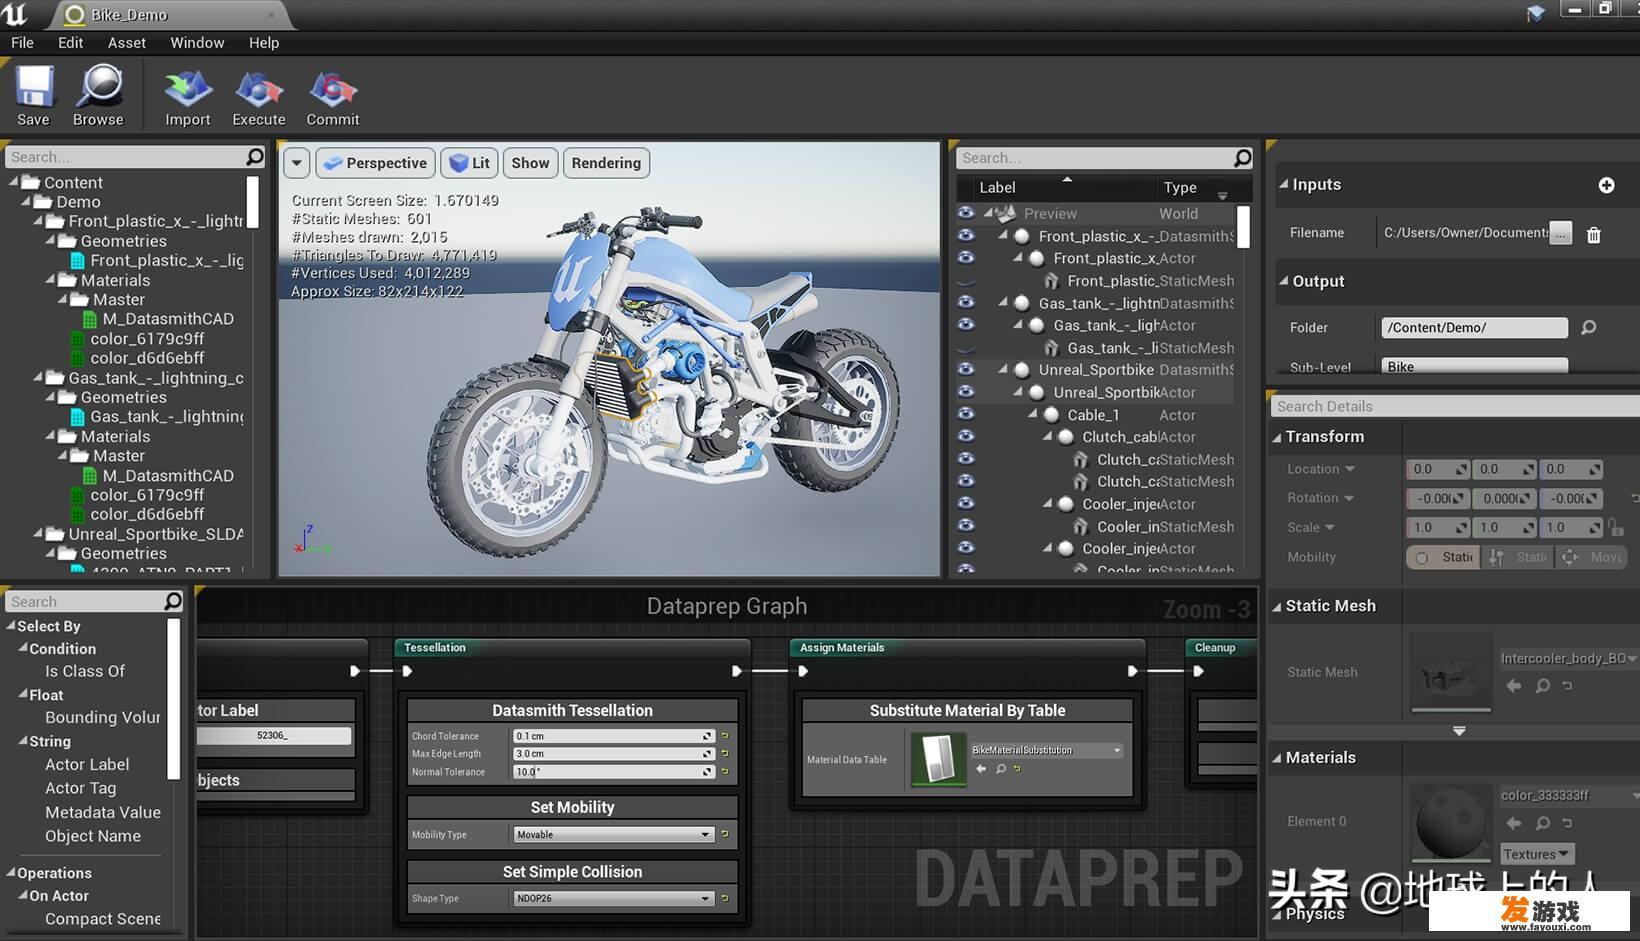This screenshot has height=941, width=1640.
Task: Open the Window menu
Action: 197,43
